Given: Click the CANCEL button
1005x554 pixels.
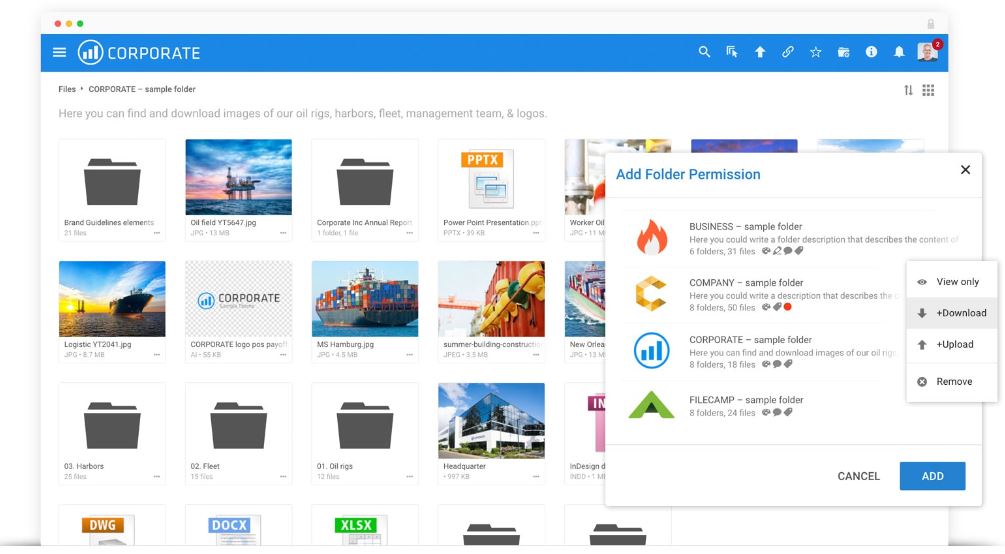Looking at the screenshot, I should 858,476.
